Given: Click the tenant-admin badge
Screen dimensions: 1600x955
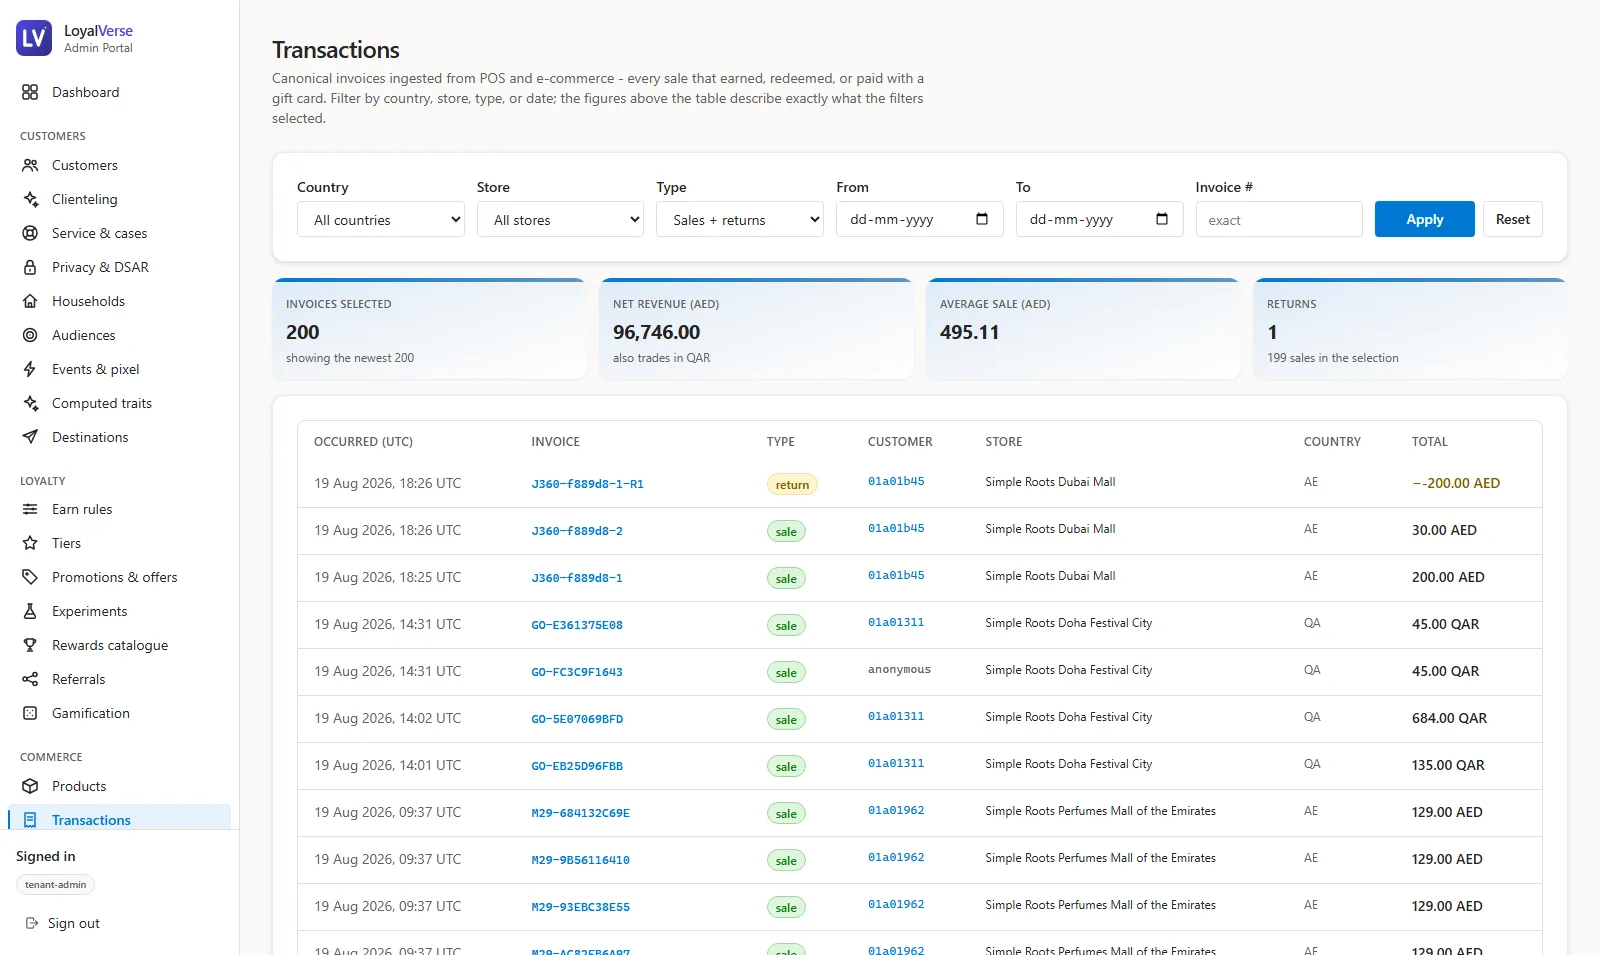Looking at the screenshot, I should click(55, 884).
